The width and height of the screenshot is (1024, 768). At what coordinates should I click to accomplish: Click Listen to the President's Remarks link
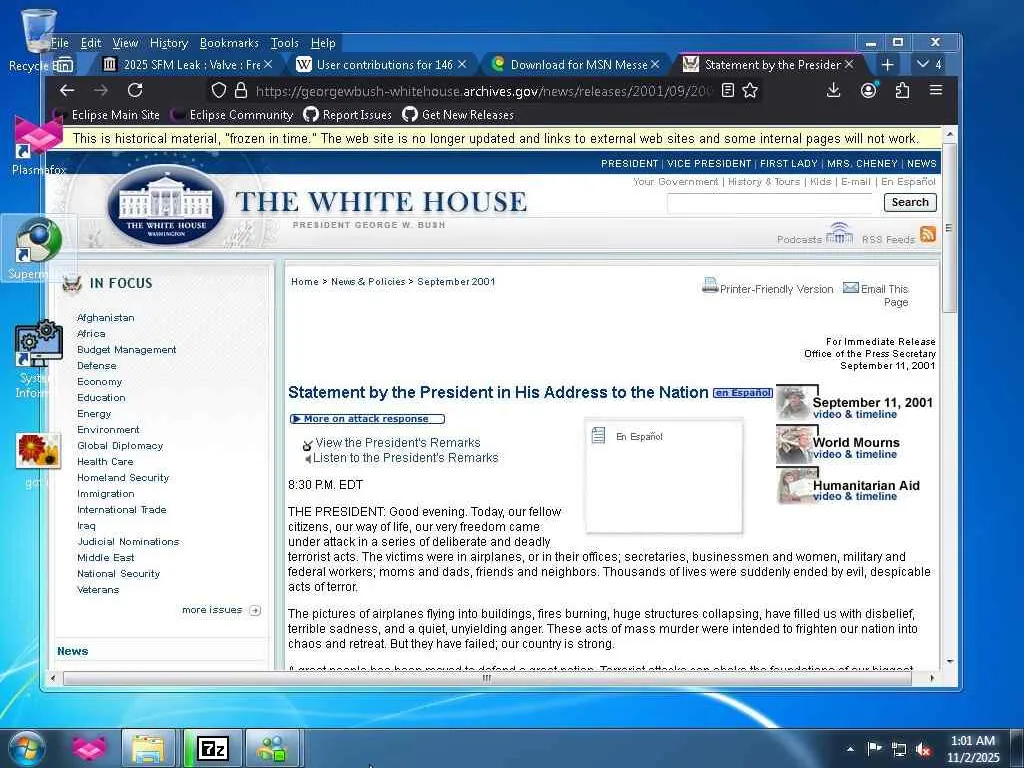tap(405, 458)
